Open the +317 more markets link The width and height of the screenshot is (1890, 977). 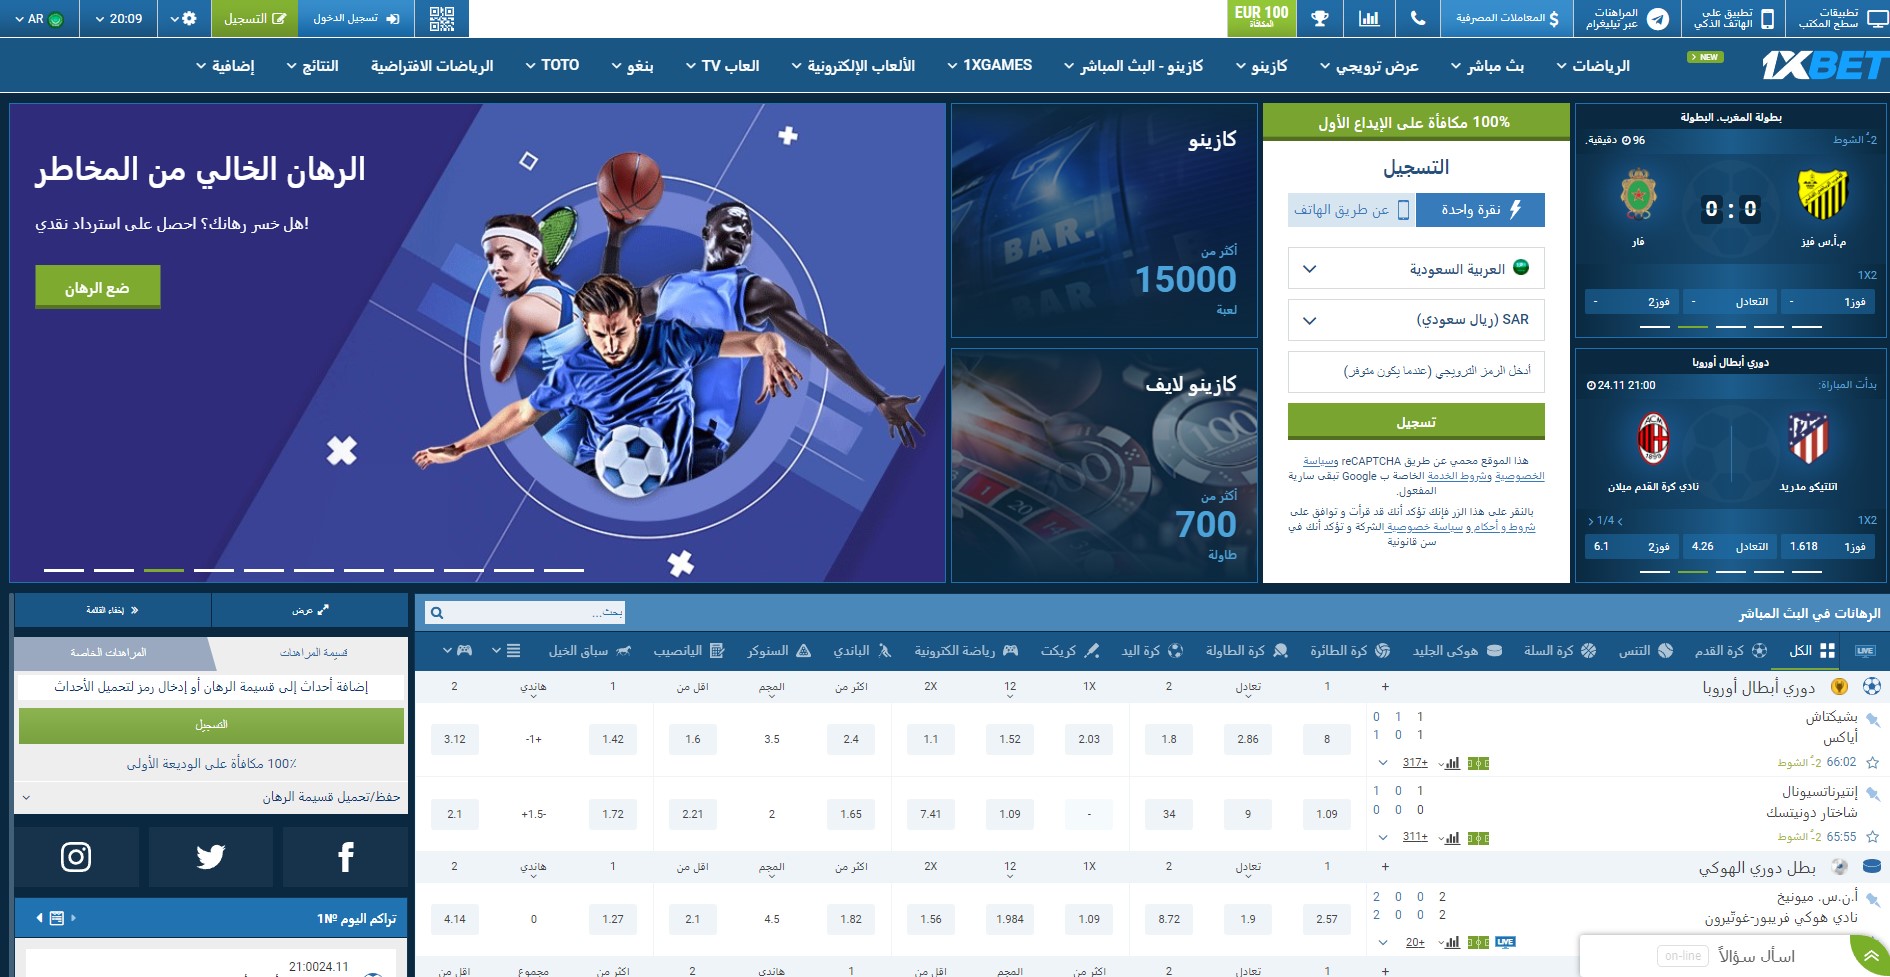point(1414,763)
